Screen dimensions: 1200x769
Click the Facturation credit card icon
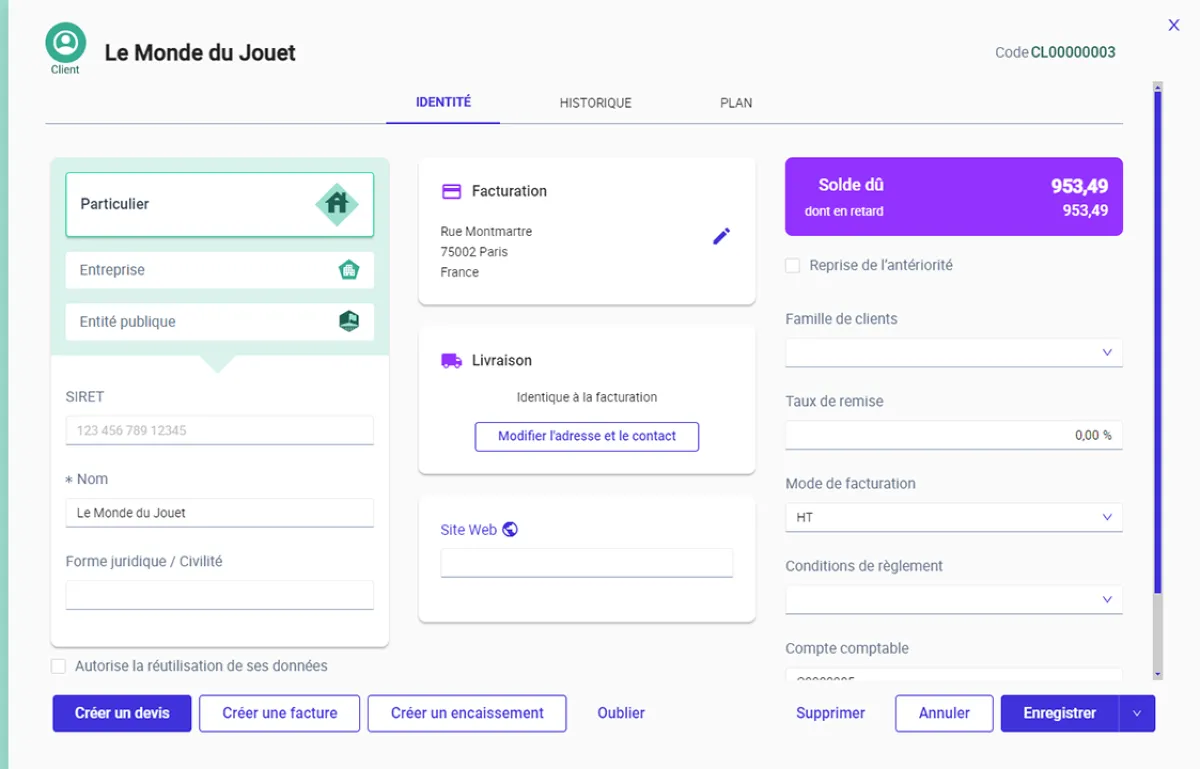pyautogui.click(x=451, y=191)
